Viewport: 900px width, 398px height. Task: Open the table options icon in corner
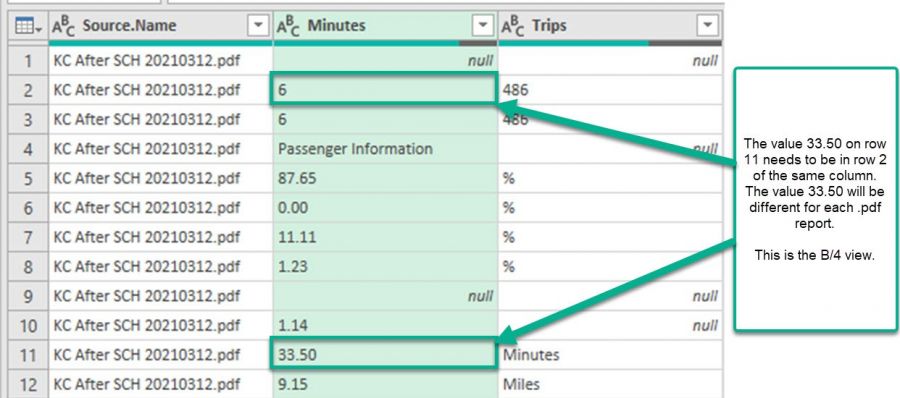(28, 26)
